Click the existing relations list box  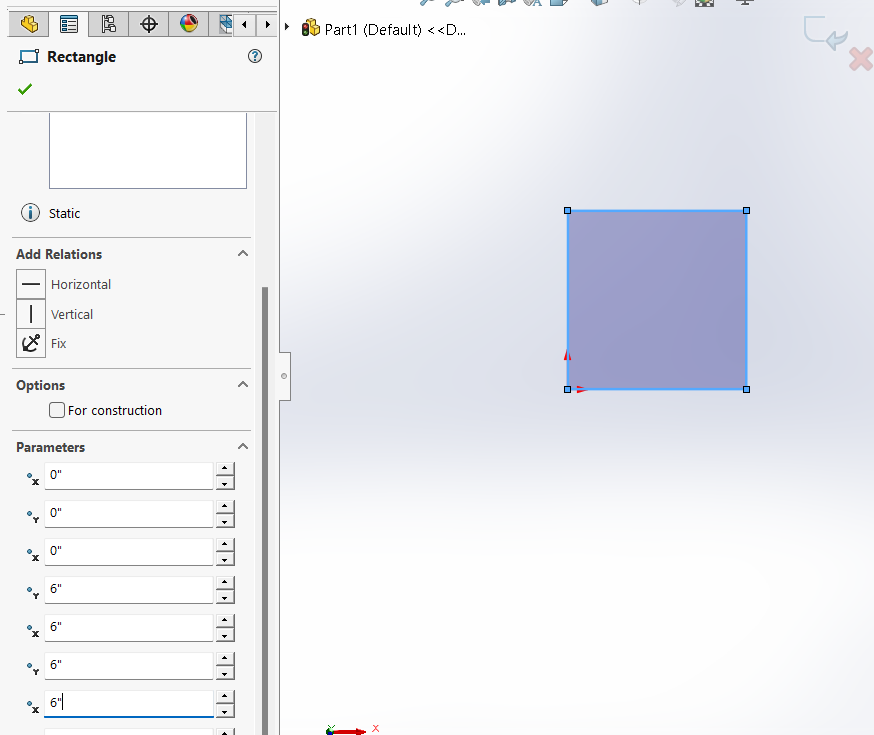point(148,150)
